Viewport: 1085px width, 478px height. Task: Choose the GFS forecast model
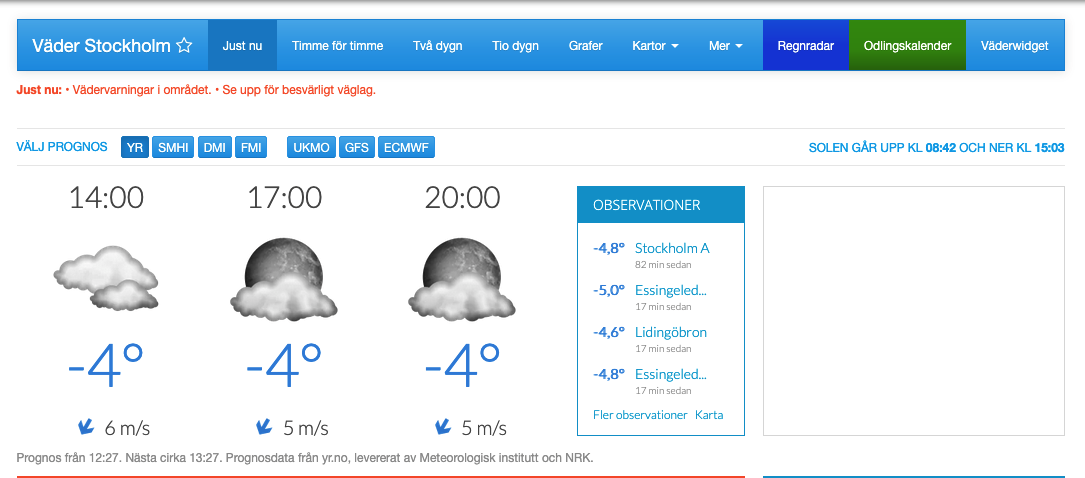click(357, 148)
